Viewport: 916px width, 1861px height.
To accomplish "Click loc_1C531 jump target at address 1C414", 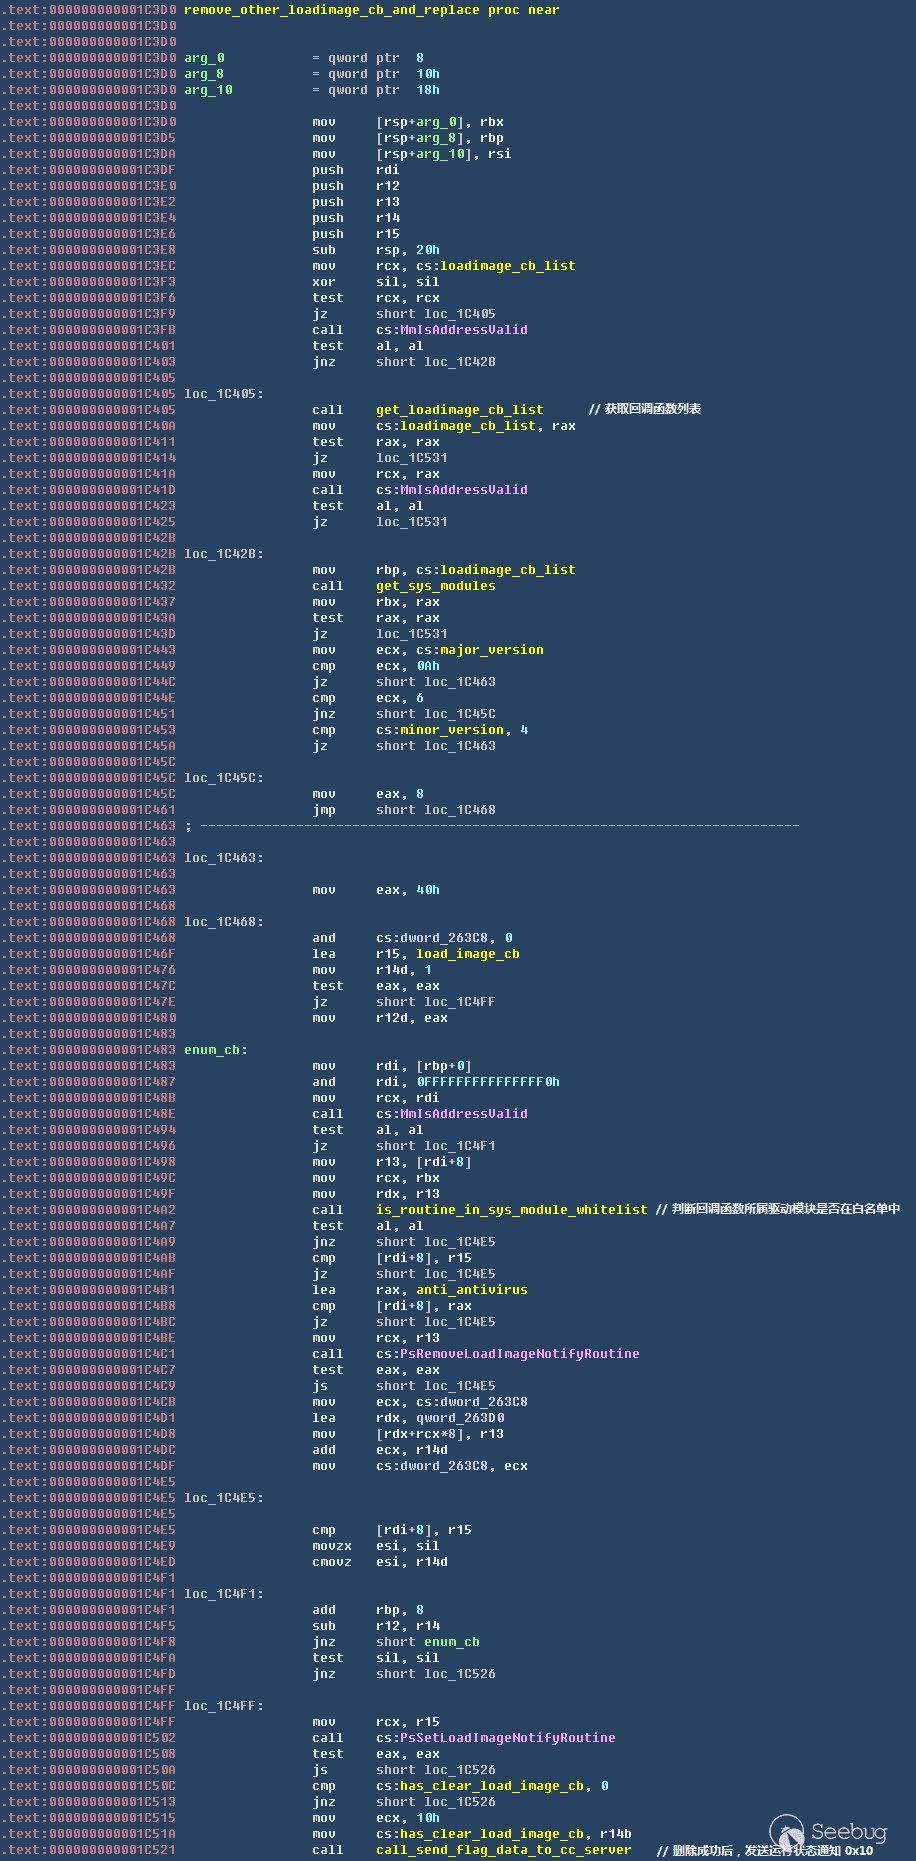I will pos(412,458).
